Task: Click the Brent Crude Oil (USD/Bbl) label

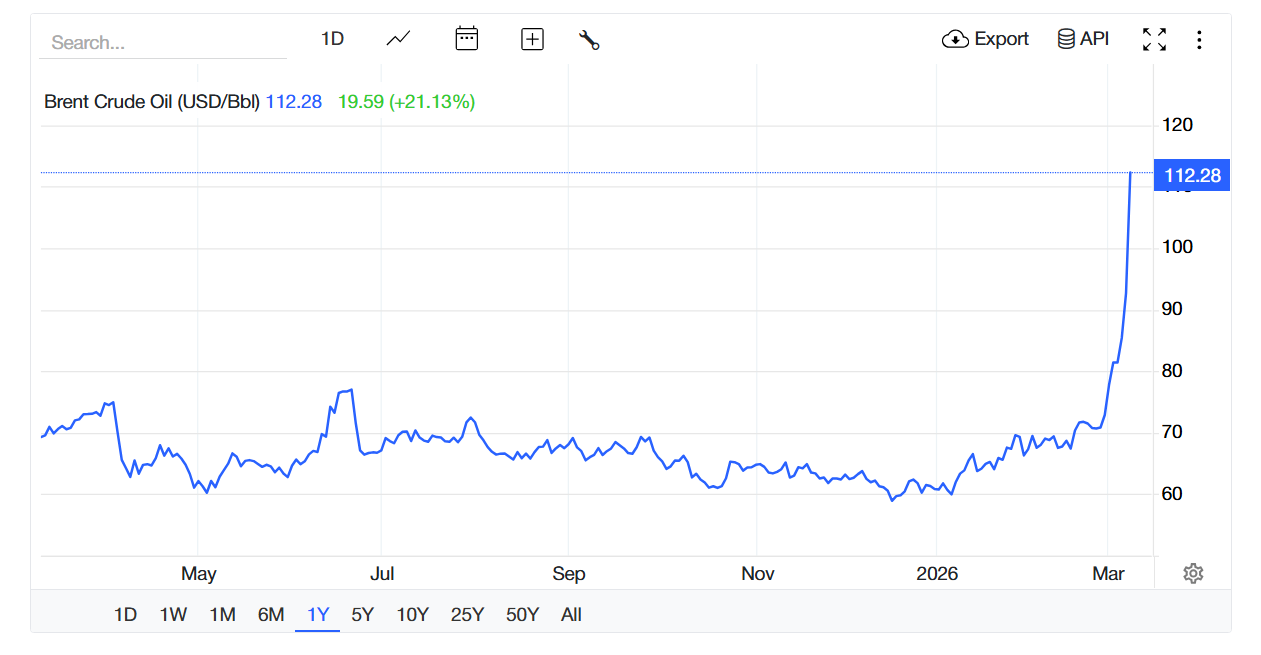Action: [x=152, y=101]
